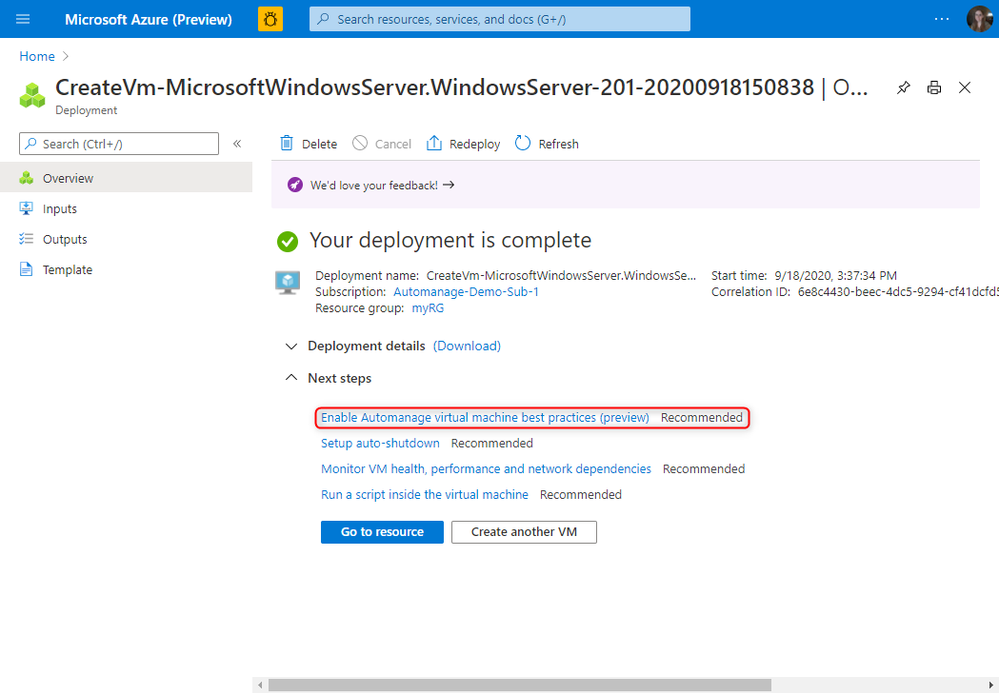Click the scrollbar left arrow
Viewport: 999px width, 693px height.
[259, 685]
